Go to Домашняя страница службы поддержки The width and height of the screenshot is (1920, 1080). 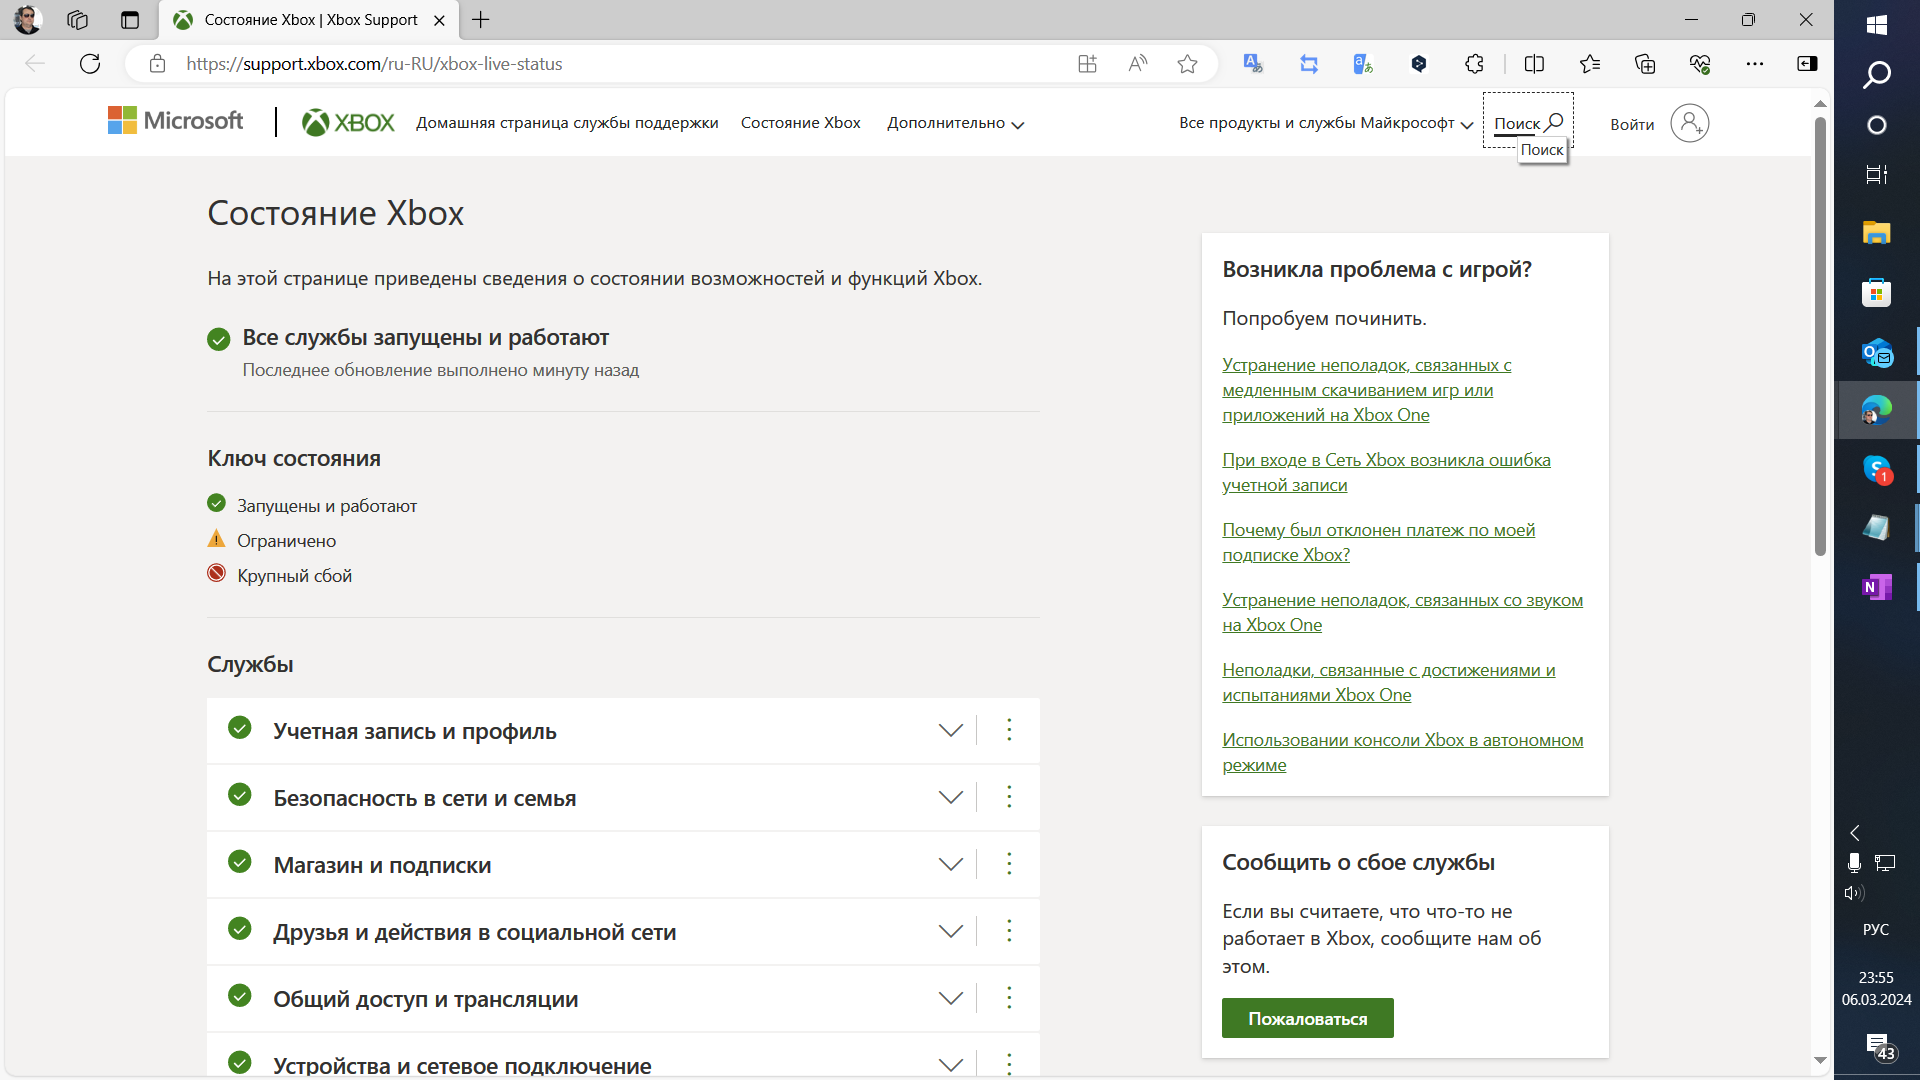pos(567,123)
